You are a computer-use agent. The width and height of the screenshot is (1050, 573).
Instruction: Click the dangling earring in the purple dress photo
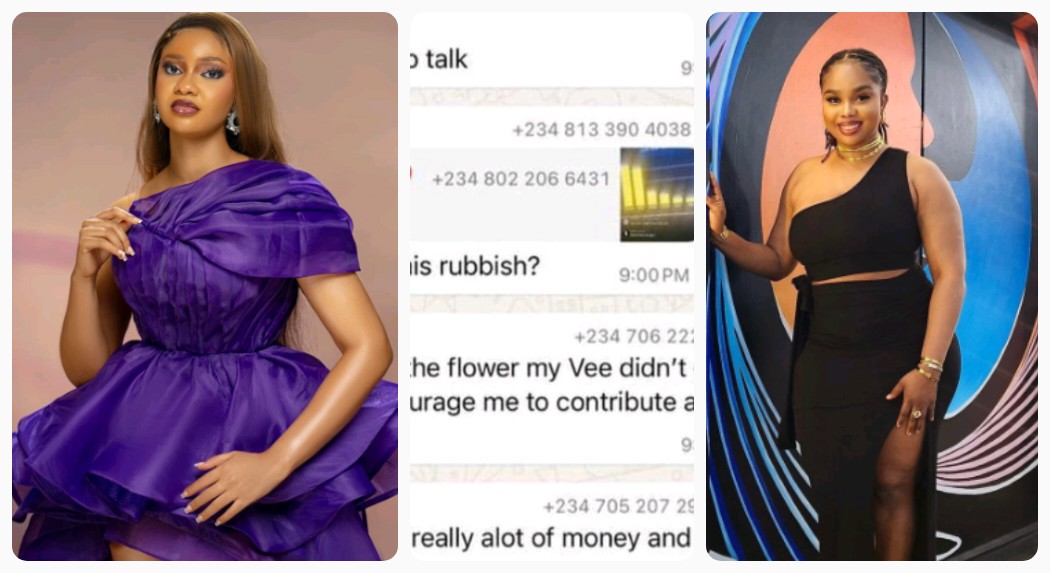tap(232, 122)
